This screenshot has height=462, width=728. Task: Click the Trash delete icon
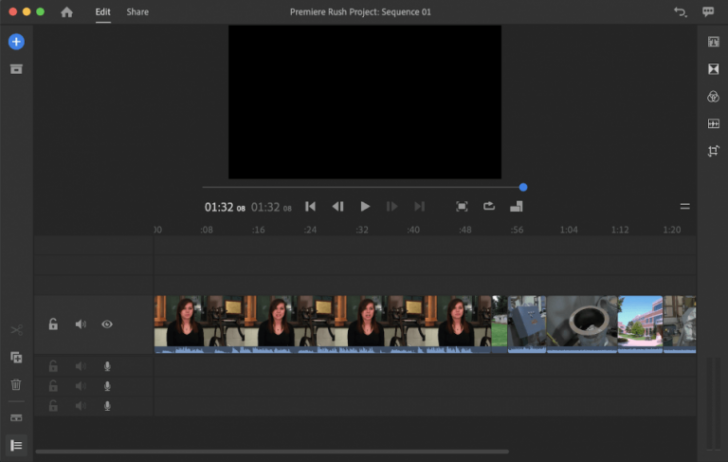click(16, 384)
